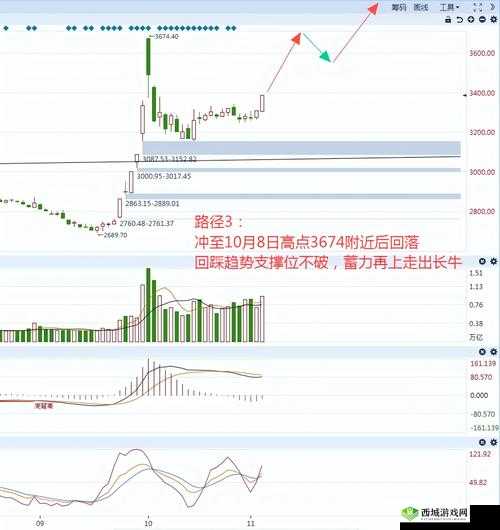Open main chart settings gear at top
Screen dimensions: 500x530
coord(494,20)
